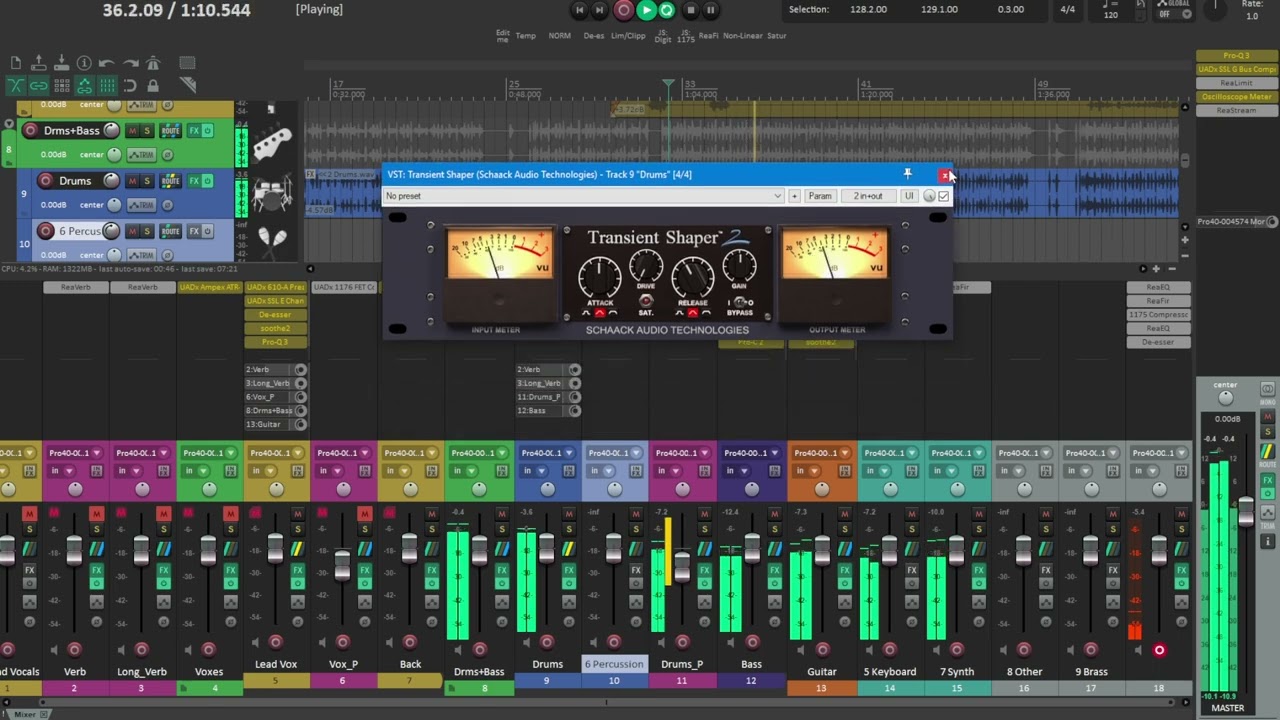This screenshot has width=1280, height=720.
Task: Click the Undo arrow icon
Action: coord(107,63)
